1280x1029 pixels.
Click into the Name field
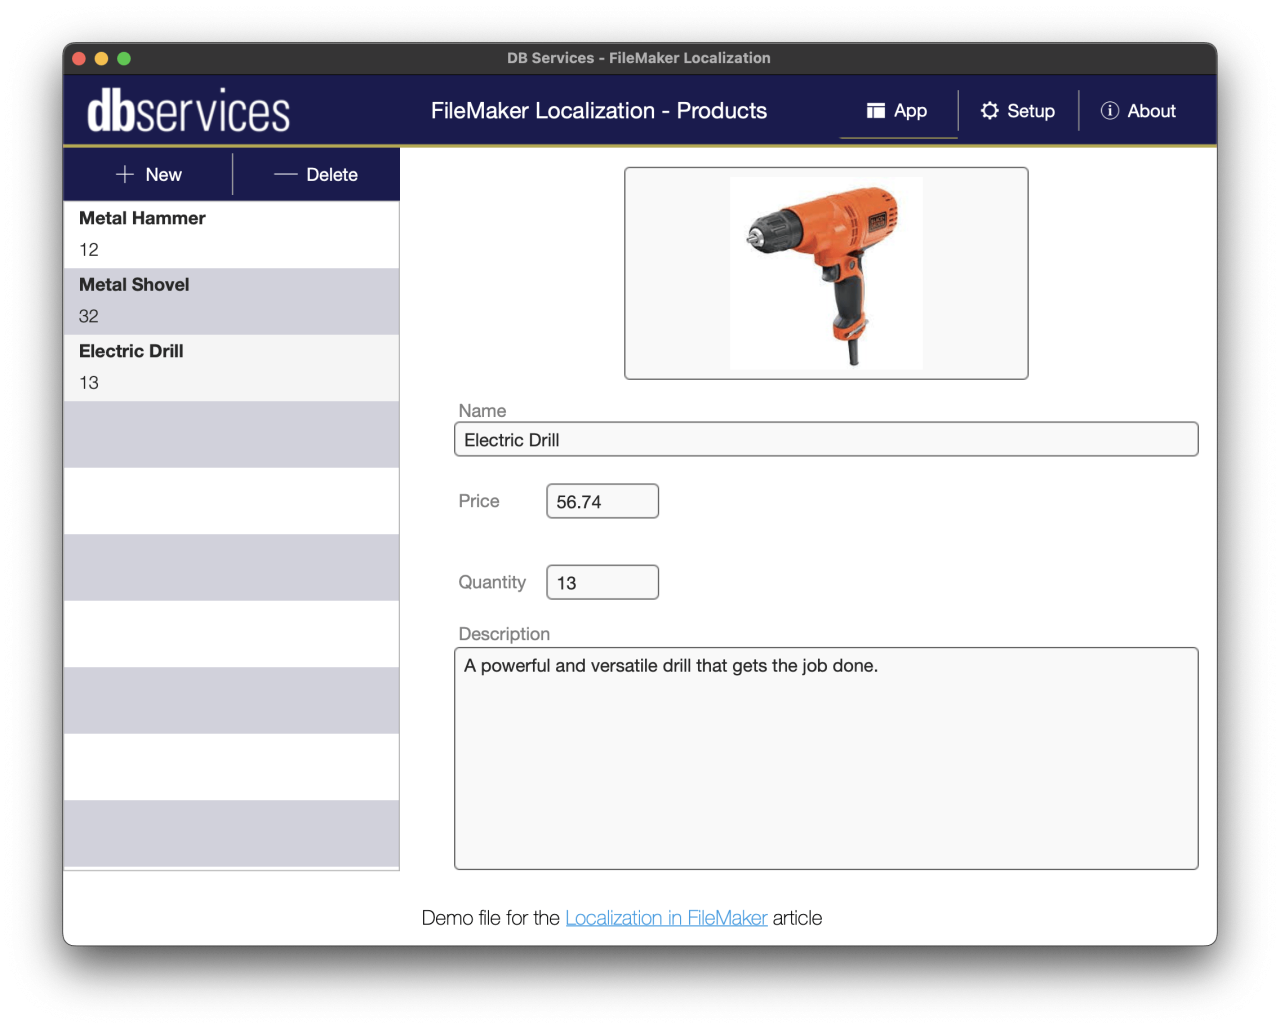(x=826, y=439)
